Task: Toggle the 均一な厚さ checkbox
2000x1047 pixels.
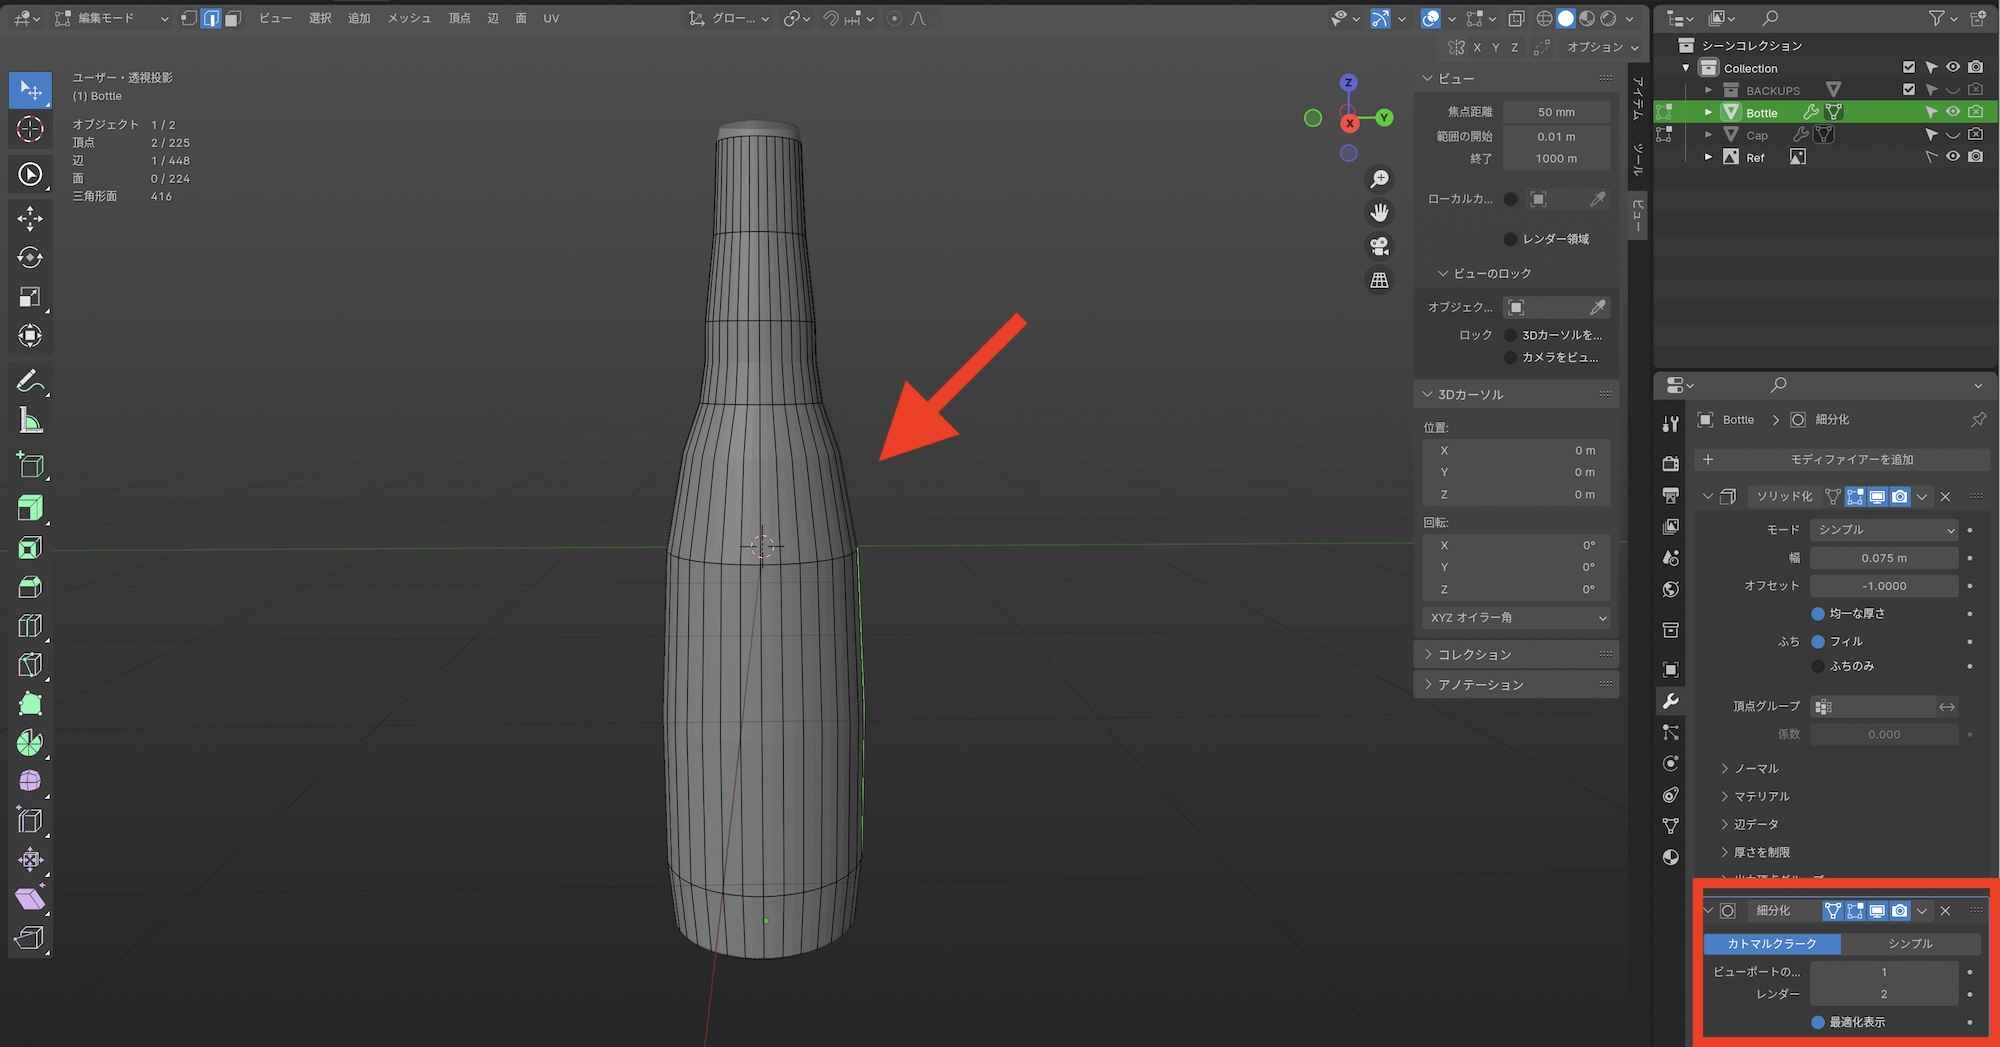Action: pos(1818,614)
